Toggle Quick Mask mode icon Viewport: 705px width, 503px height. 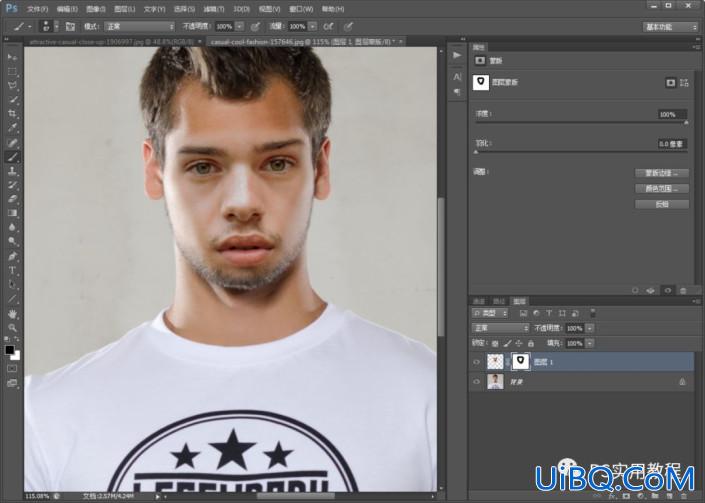[x=12, y=369]
